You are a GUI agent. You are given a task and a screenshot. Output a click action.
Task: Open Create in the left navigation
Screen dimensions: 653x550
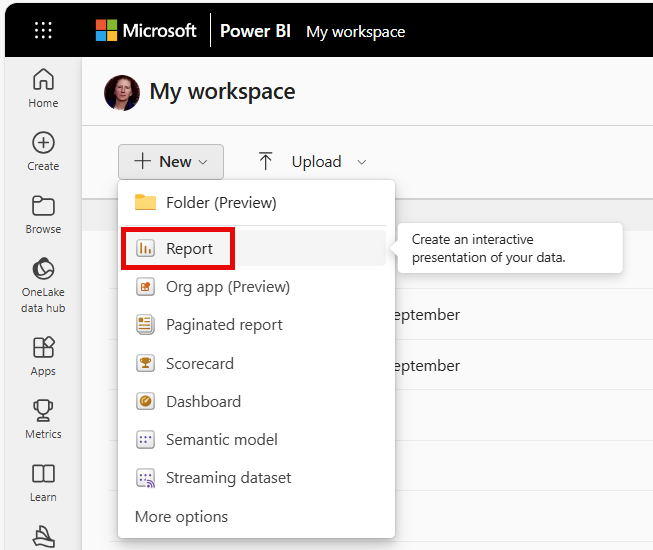tap(43, 152)
